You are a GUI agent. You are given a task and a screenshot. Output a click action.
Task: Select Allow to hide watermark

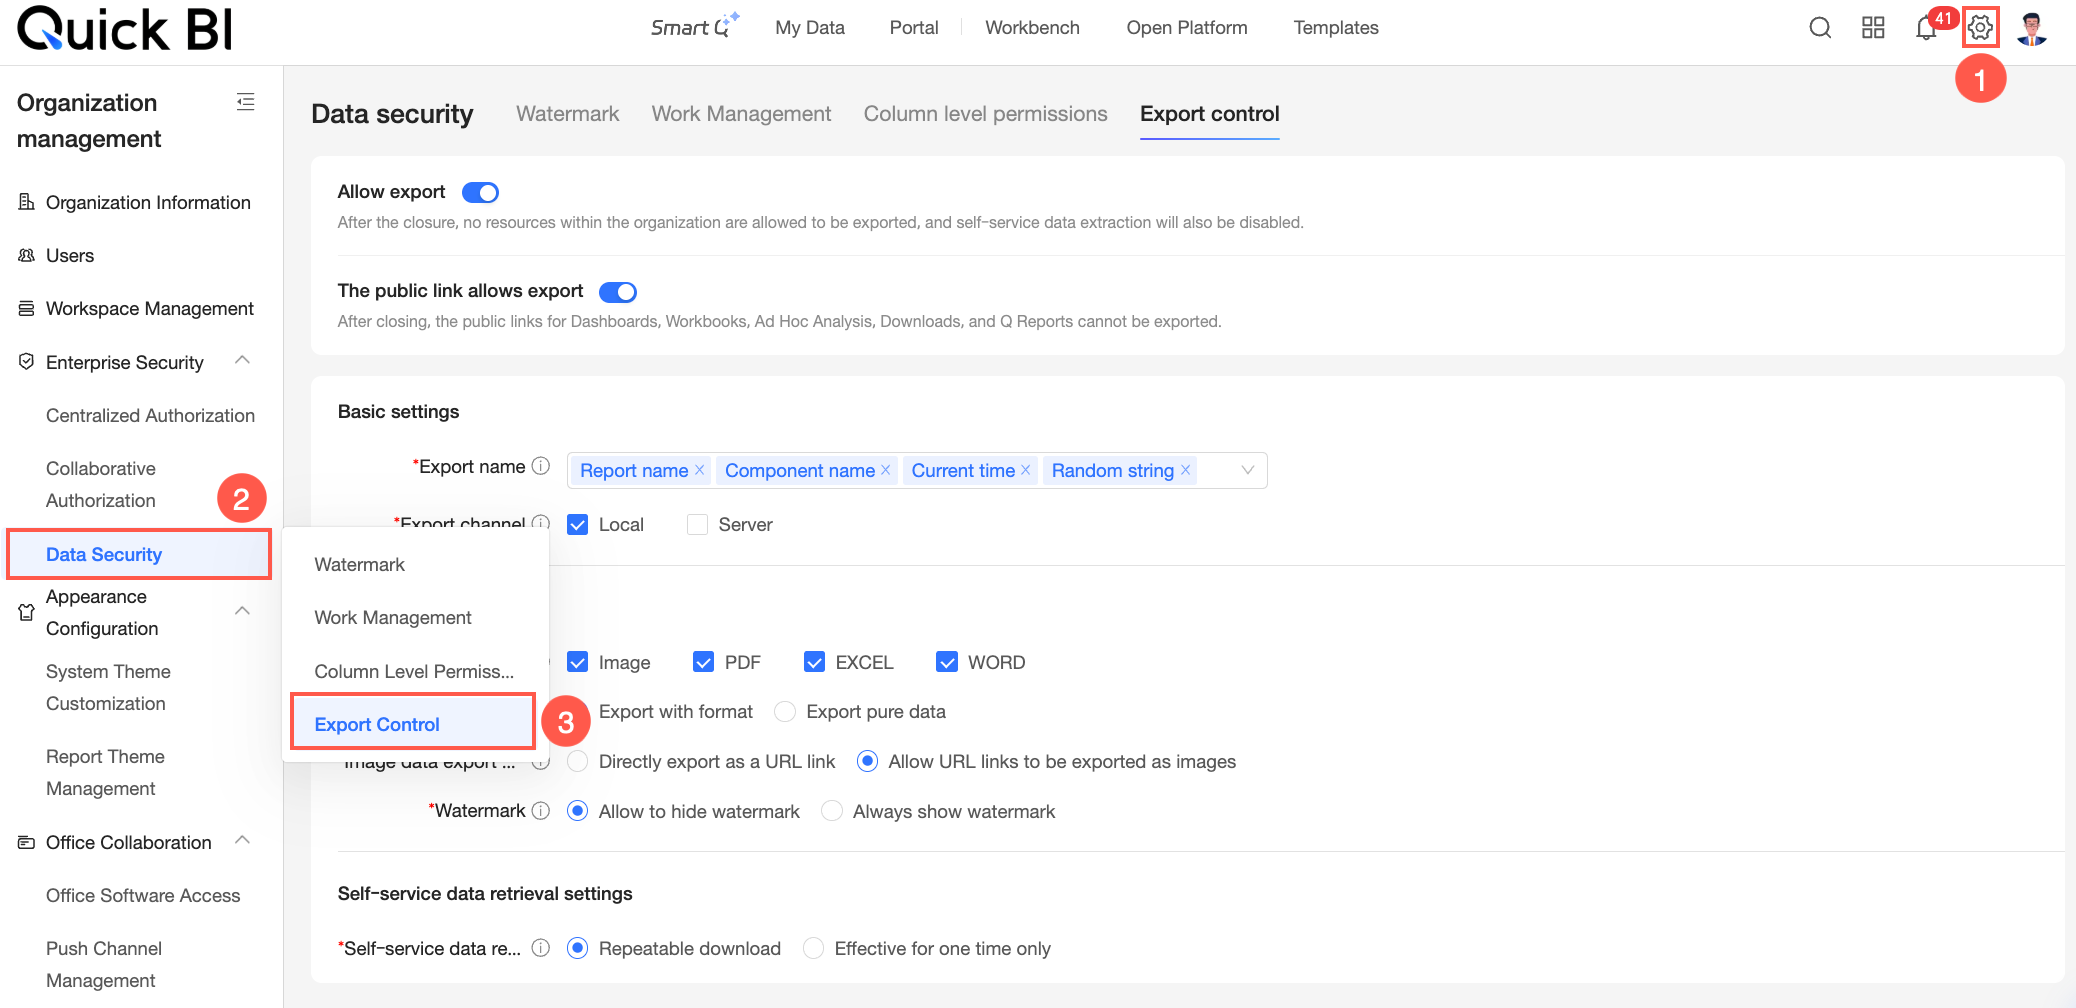pos(578,811)
